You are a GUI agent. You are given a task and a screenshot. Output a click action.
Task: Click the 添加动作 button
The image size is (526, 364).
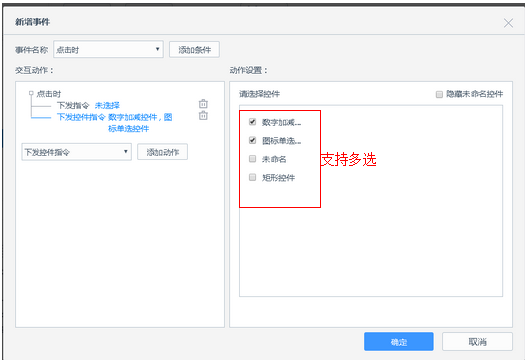coord(162,152)
